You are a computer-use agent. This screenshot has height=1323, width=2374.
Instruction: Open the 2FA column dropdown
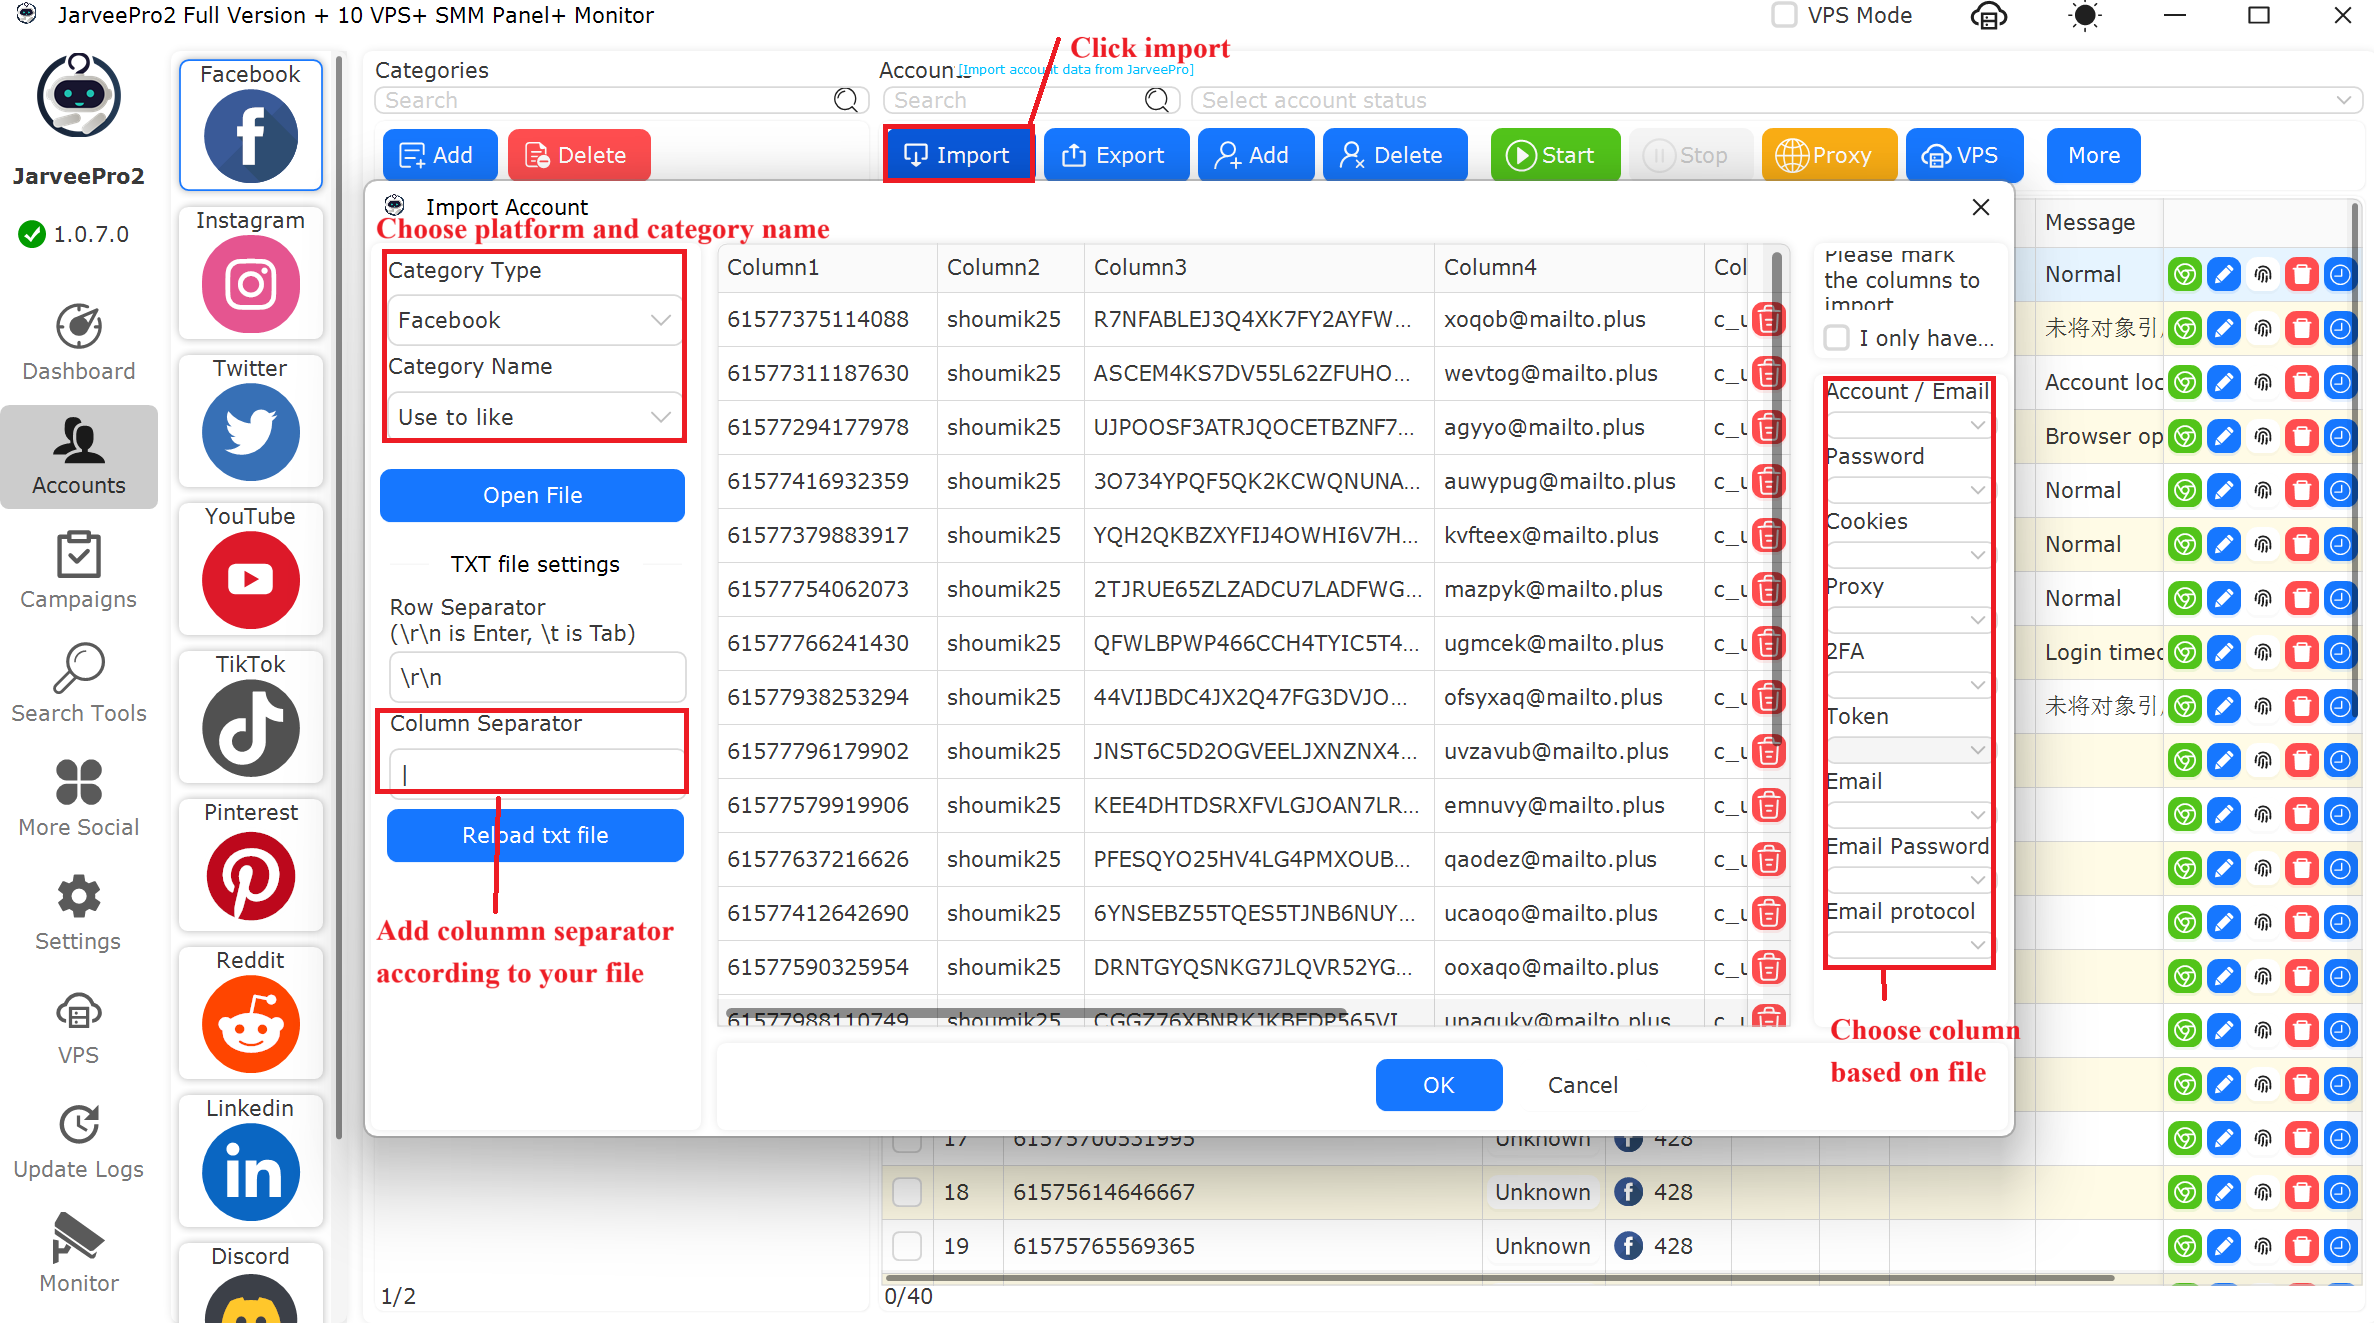[1908, 684]
